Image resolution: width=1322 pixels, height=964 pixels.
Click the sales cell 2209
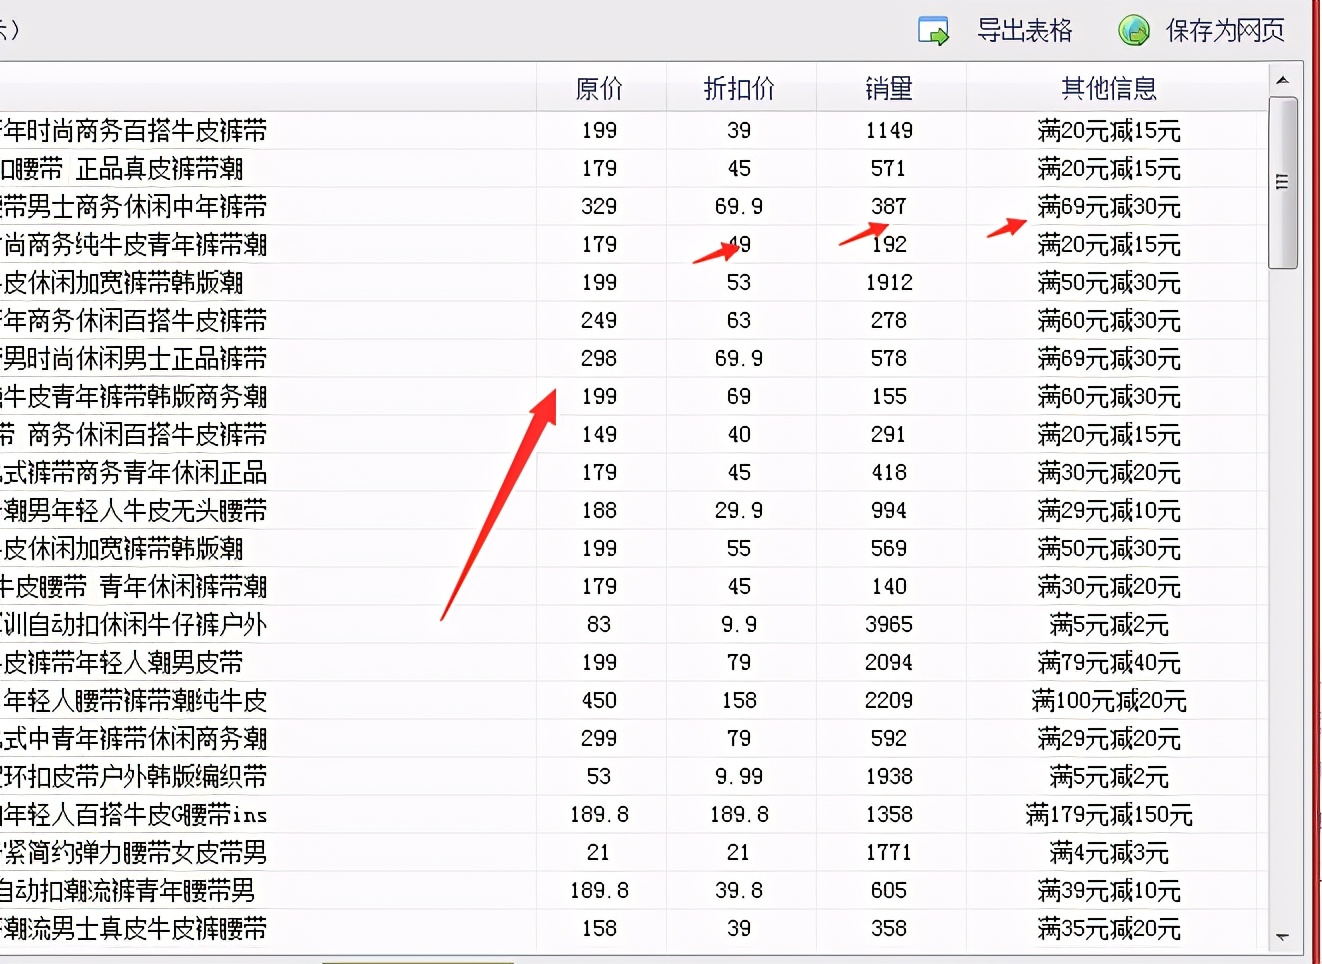pyautogui.click(x=890, y=701)
